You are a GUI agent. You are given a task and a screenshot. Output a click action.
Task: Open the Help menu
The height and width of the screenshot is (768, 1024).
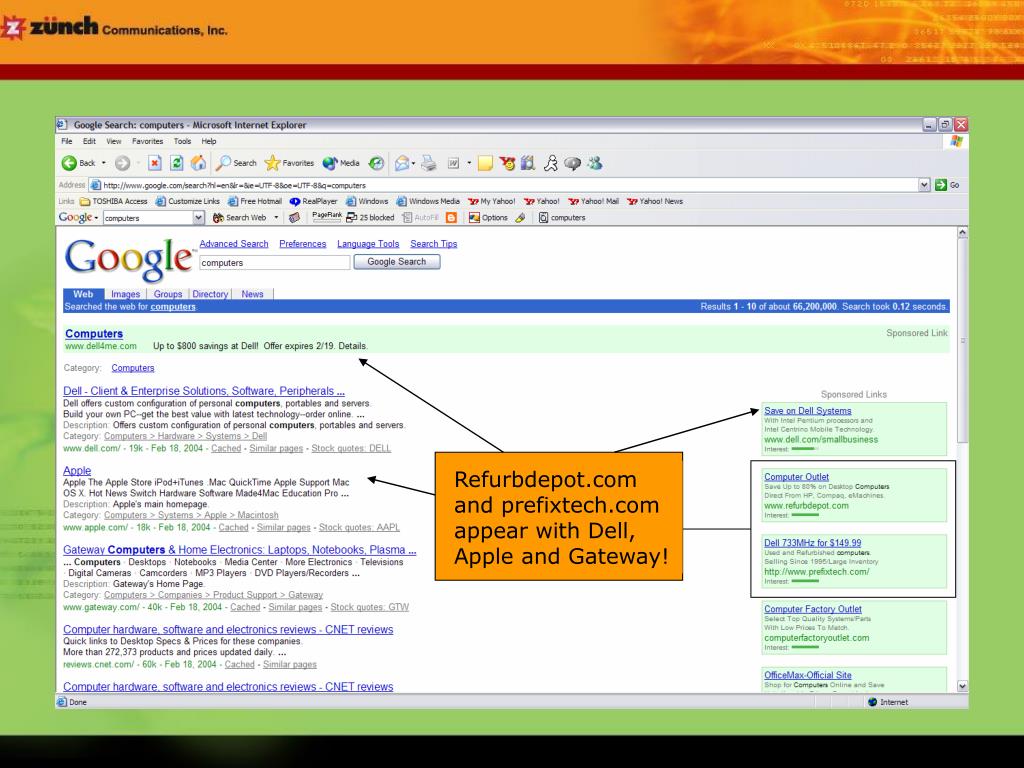tap(208, 141)
